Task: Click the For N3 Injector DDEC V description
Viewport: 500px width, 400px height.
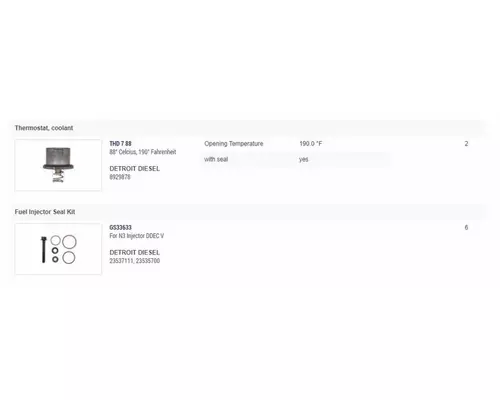Action: tap(137, 236)
